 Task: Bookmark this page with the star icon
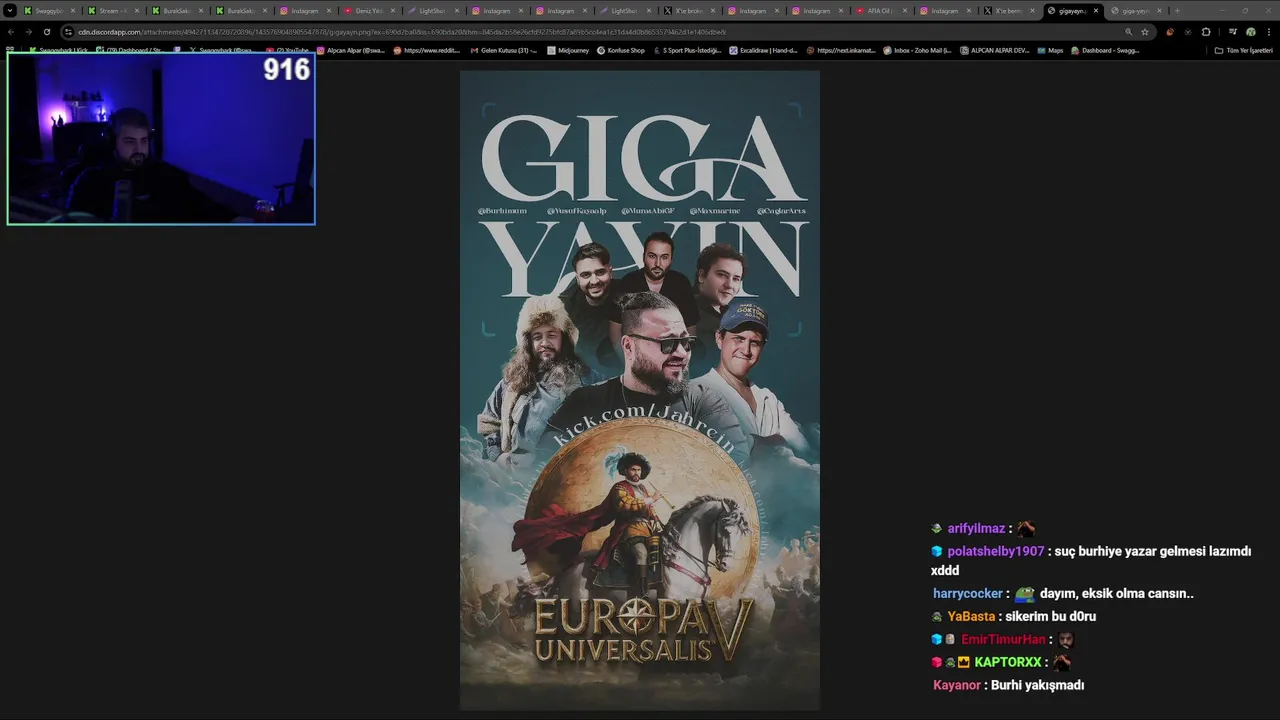pyautogui.click(x=1145, y=32)
